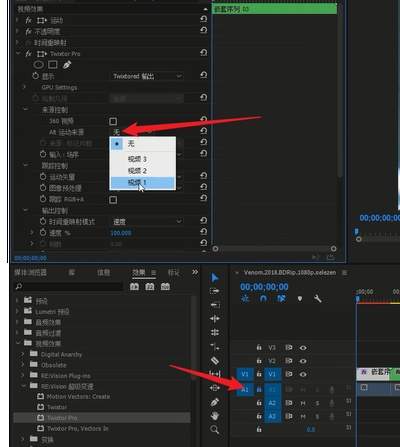Click the effects panel search field
This screenshot has height=447, width=400.
[x=69, y=286]
